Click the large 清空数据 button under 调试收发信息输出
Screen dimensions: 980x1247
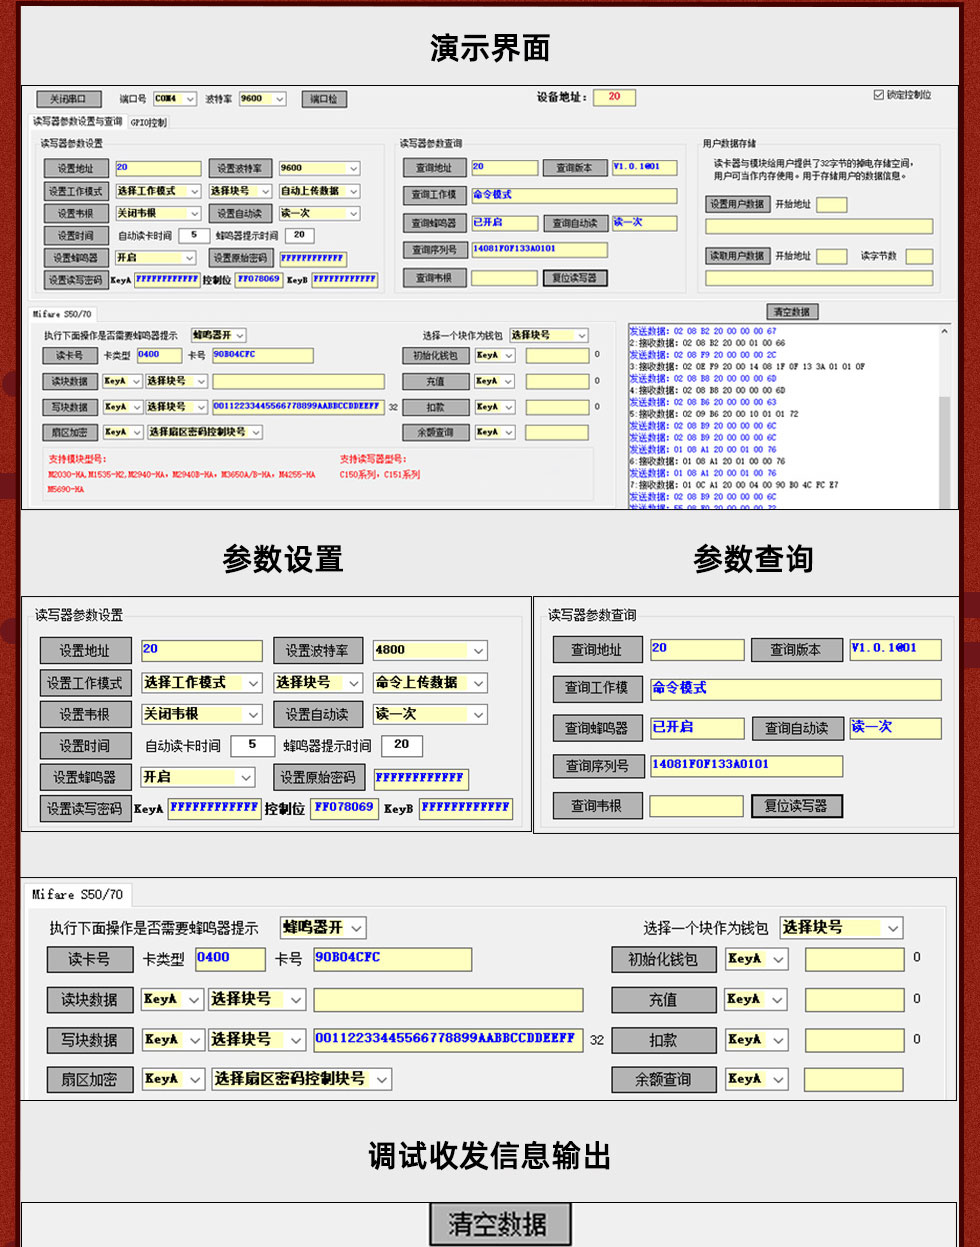pos(500,1224)
